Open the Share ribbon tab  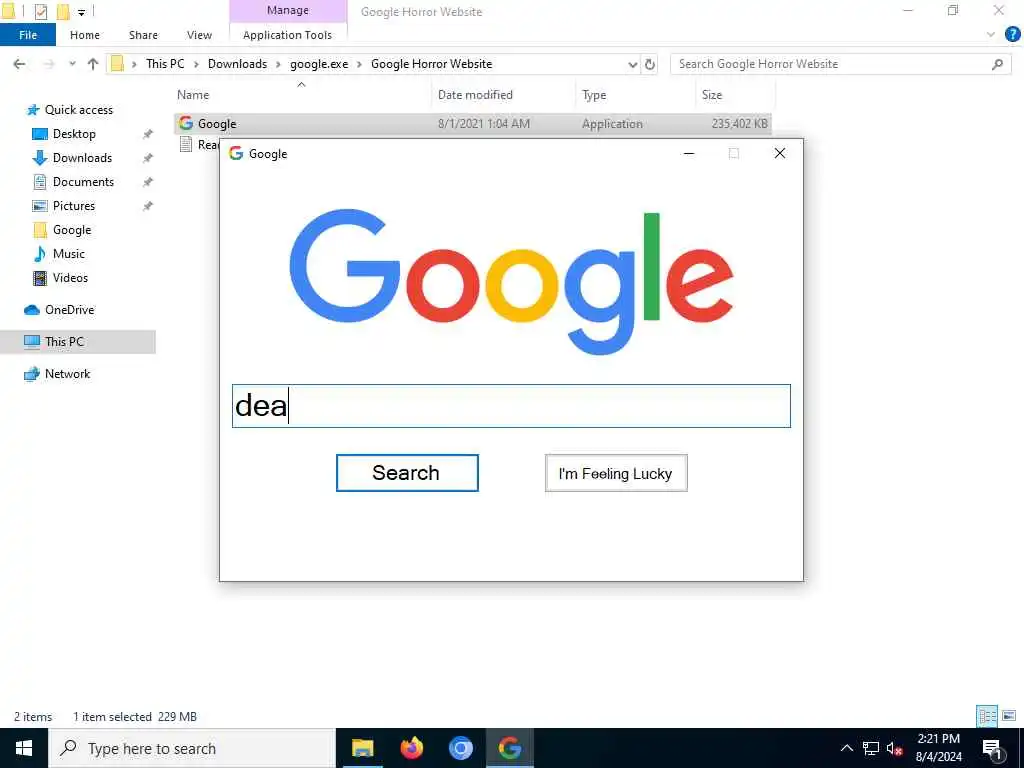[x=143, y=35]
